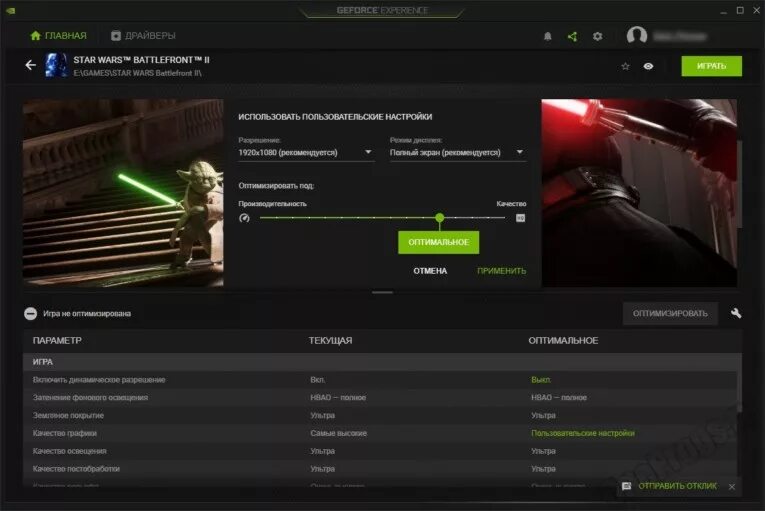The width and height of the screenshot is (765, 511).
Task: Select the Качество освещения row
Action: click(380, 451)
